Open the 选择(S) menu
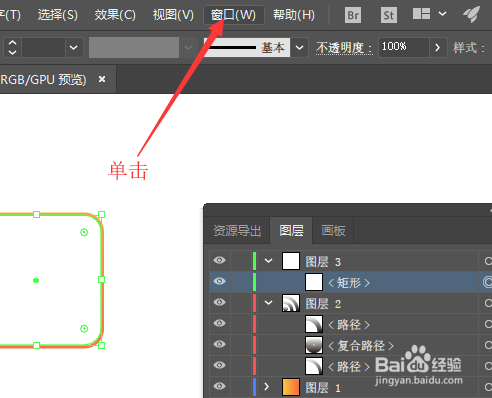Screen dimensions: 492x398 click(x=57, y=15)
